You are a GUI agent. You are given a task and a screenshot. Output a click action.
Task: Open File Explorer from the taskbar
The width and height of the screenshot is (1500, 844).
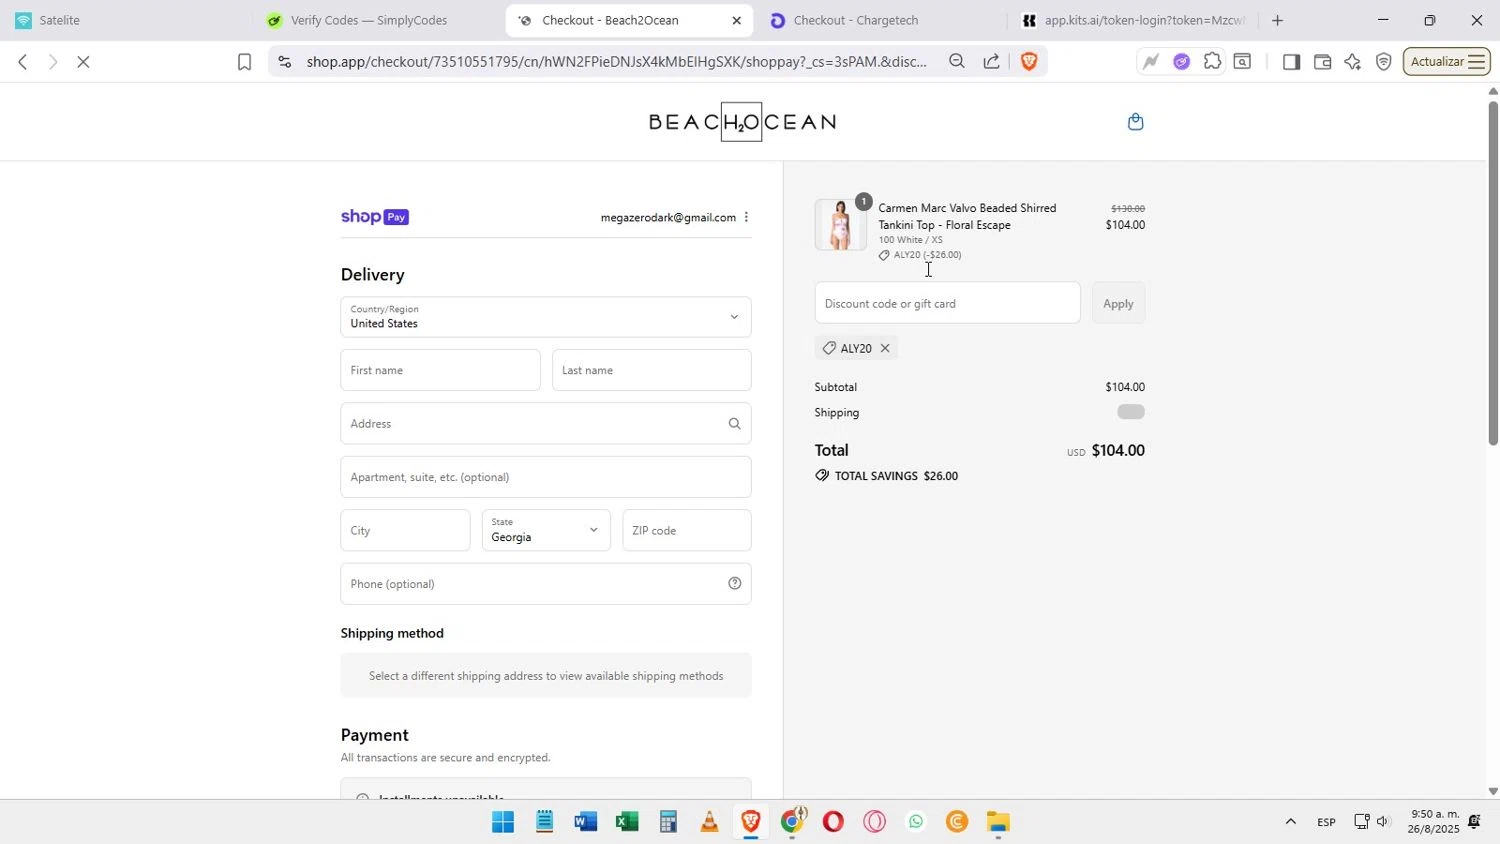[998, 822]
